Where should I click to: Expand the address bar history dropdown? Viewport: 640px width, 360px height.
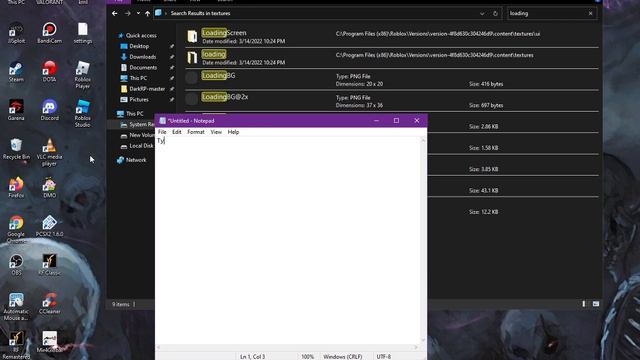(x=482, y=13)
